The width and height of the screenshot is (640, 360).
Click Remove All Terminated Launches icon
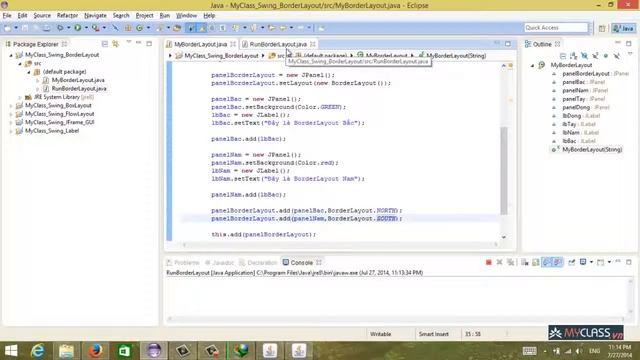point(510,262)
